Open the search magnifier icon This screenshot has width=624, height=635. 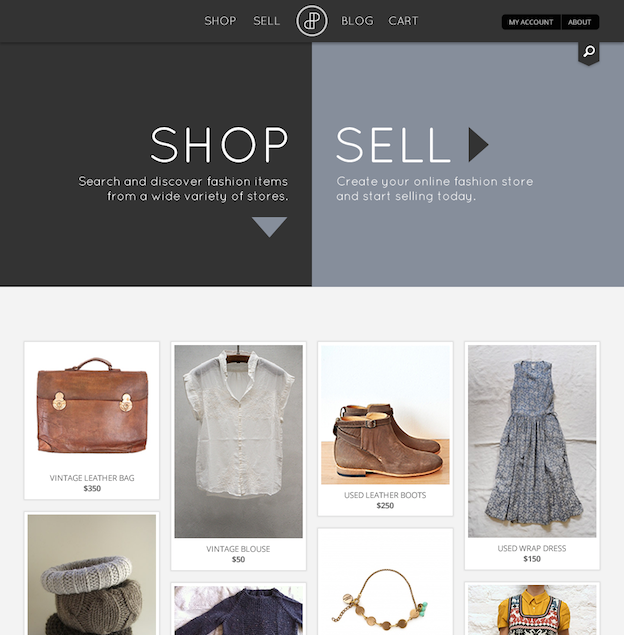point(589,51)
